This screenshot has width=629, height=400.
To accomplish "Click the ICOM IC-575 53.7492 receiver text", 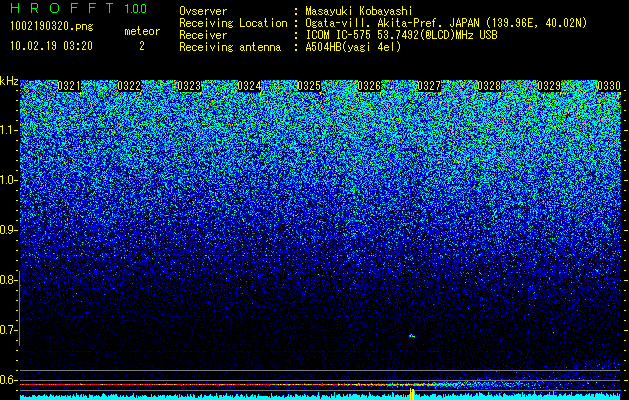I will [401, 35].
